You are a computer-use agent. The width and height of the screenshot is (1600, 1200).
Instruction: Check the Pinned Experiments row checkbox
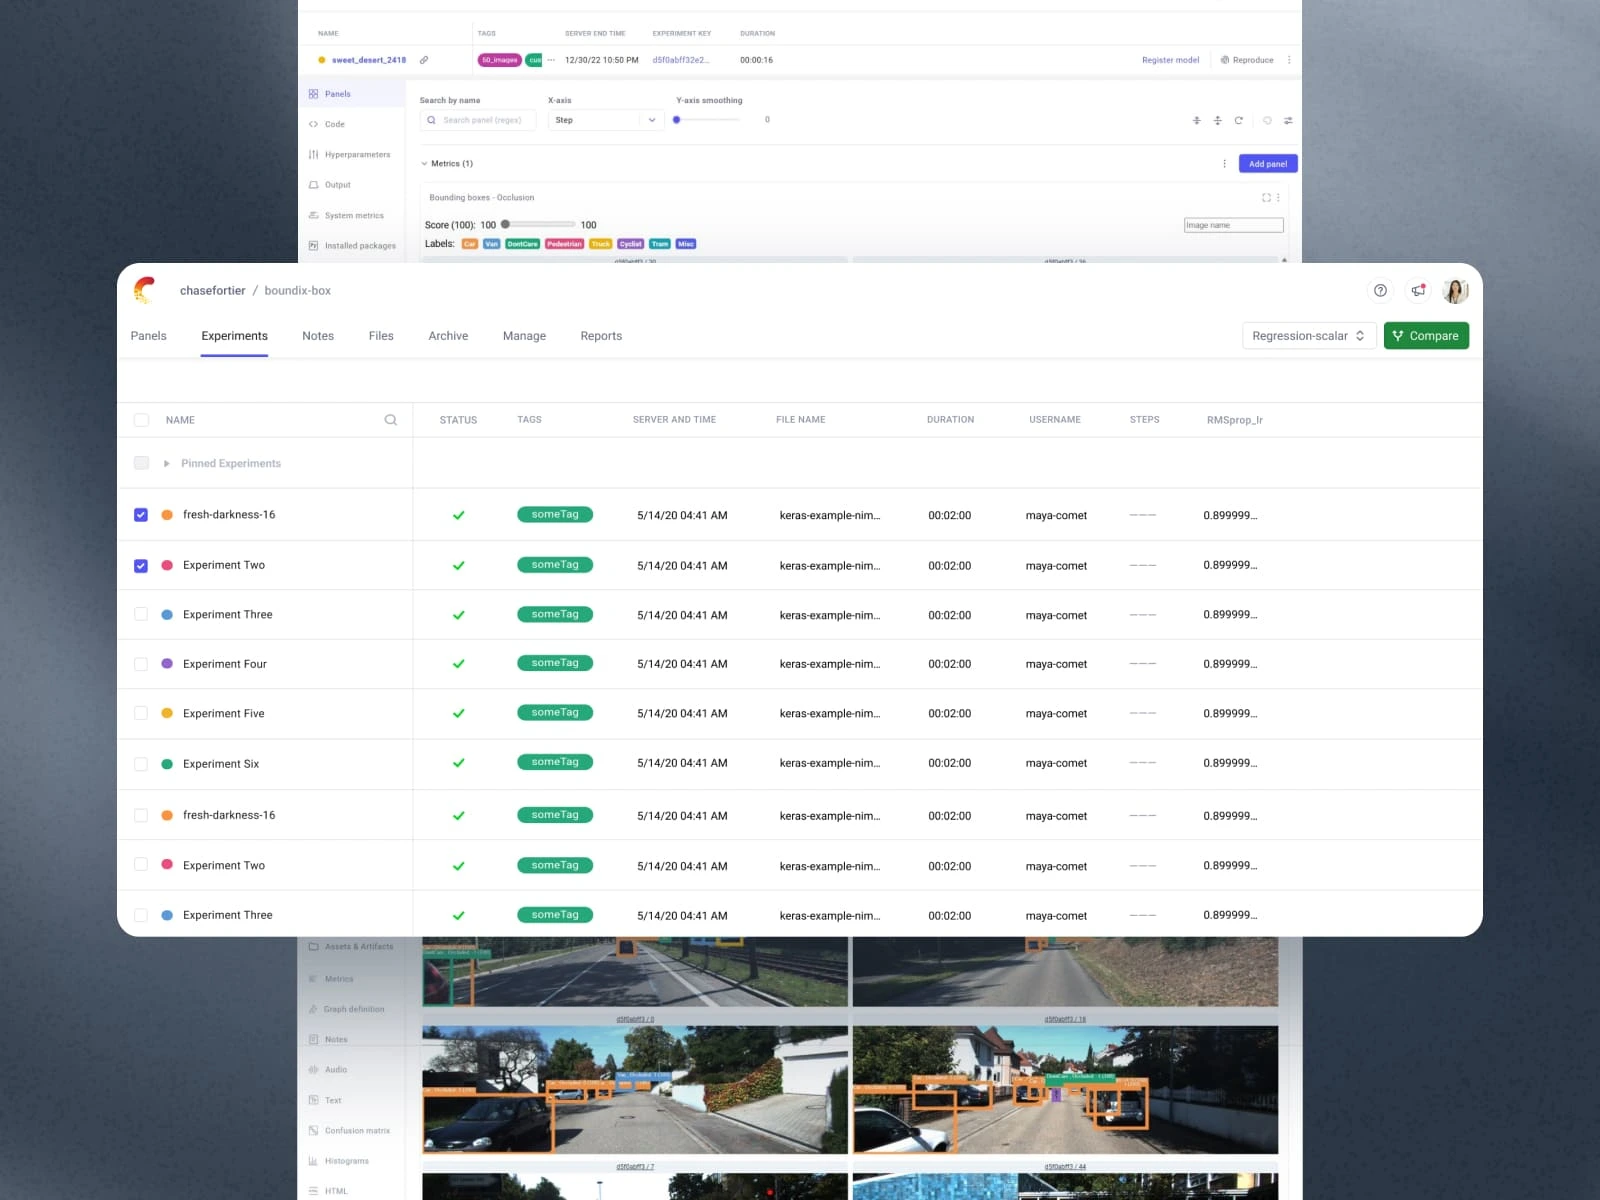pyautogui.click(x=141, y=463)
